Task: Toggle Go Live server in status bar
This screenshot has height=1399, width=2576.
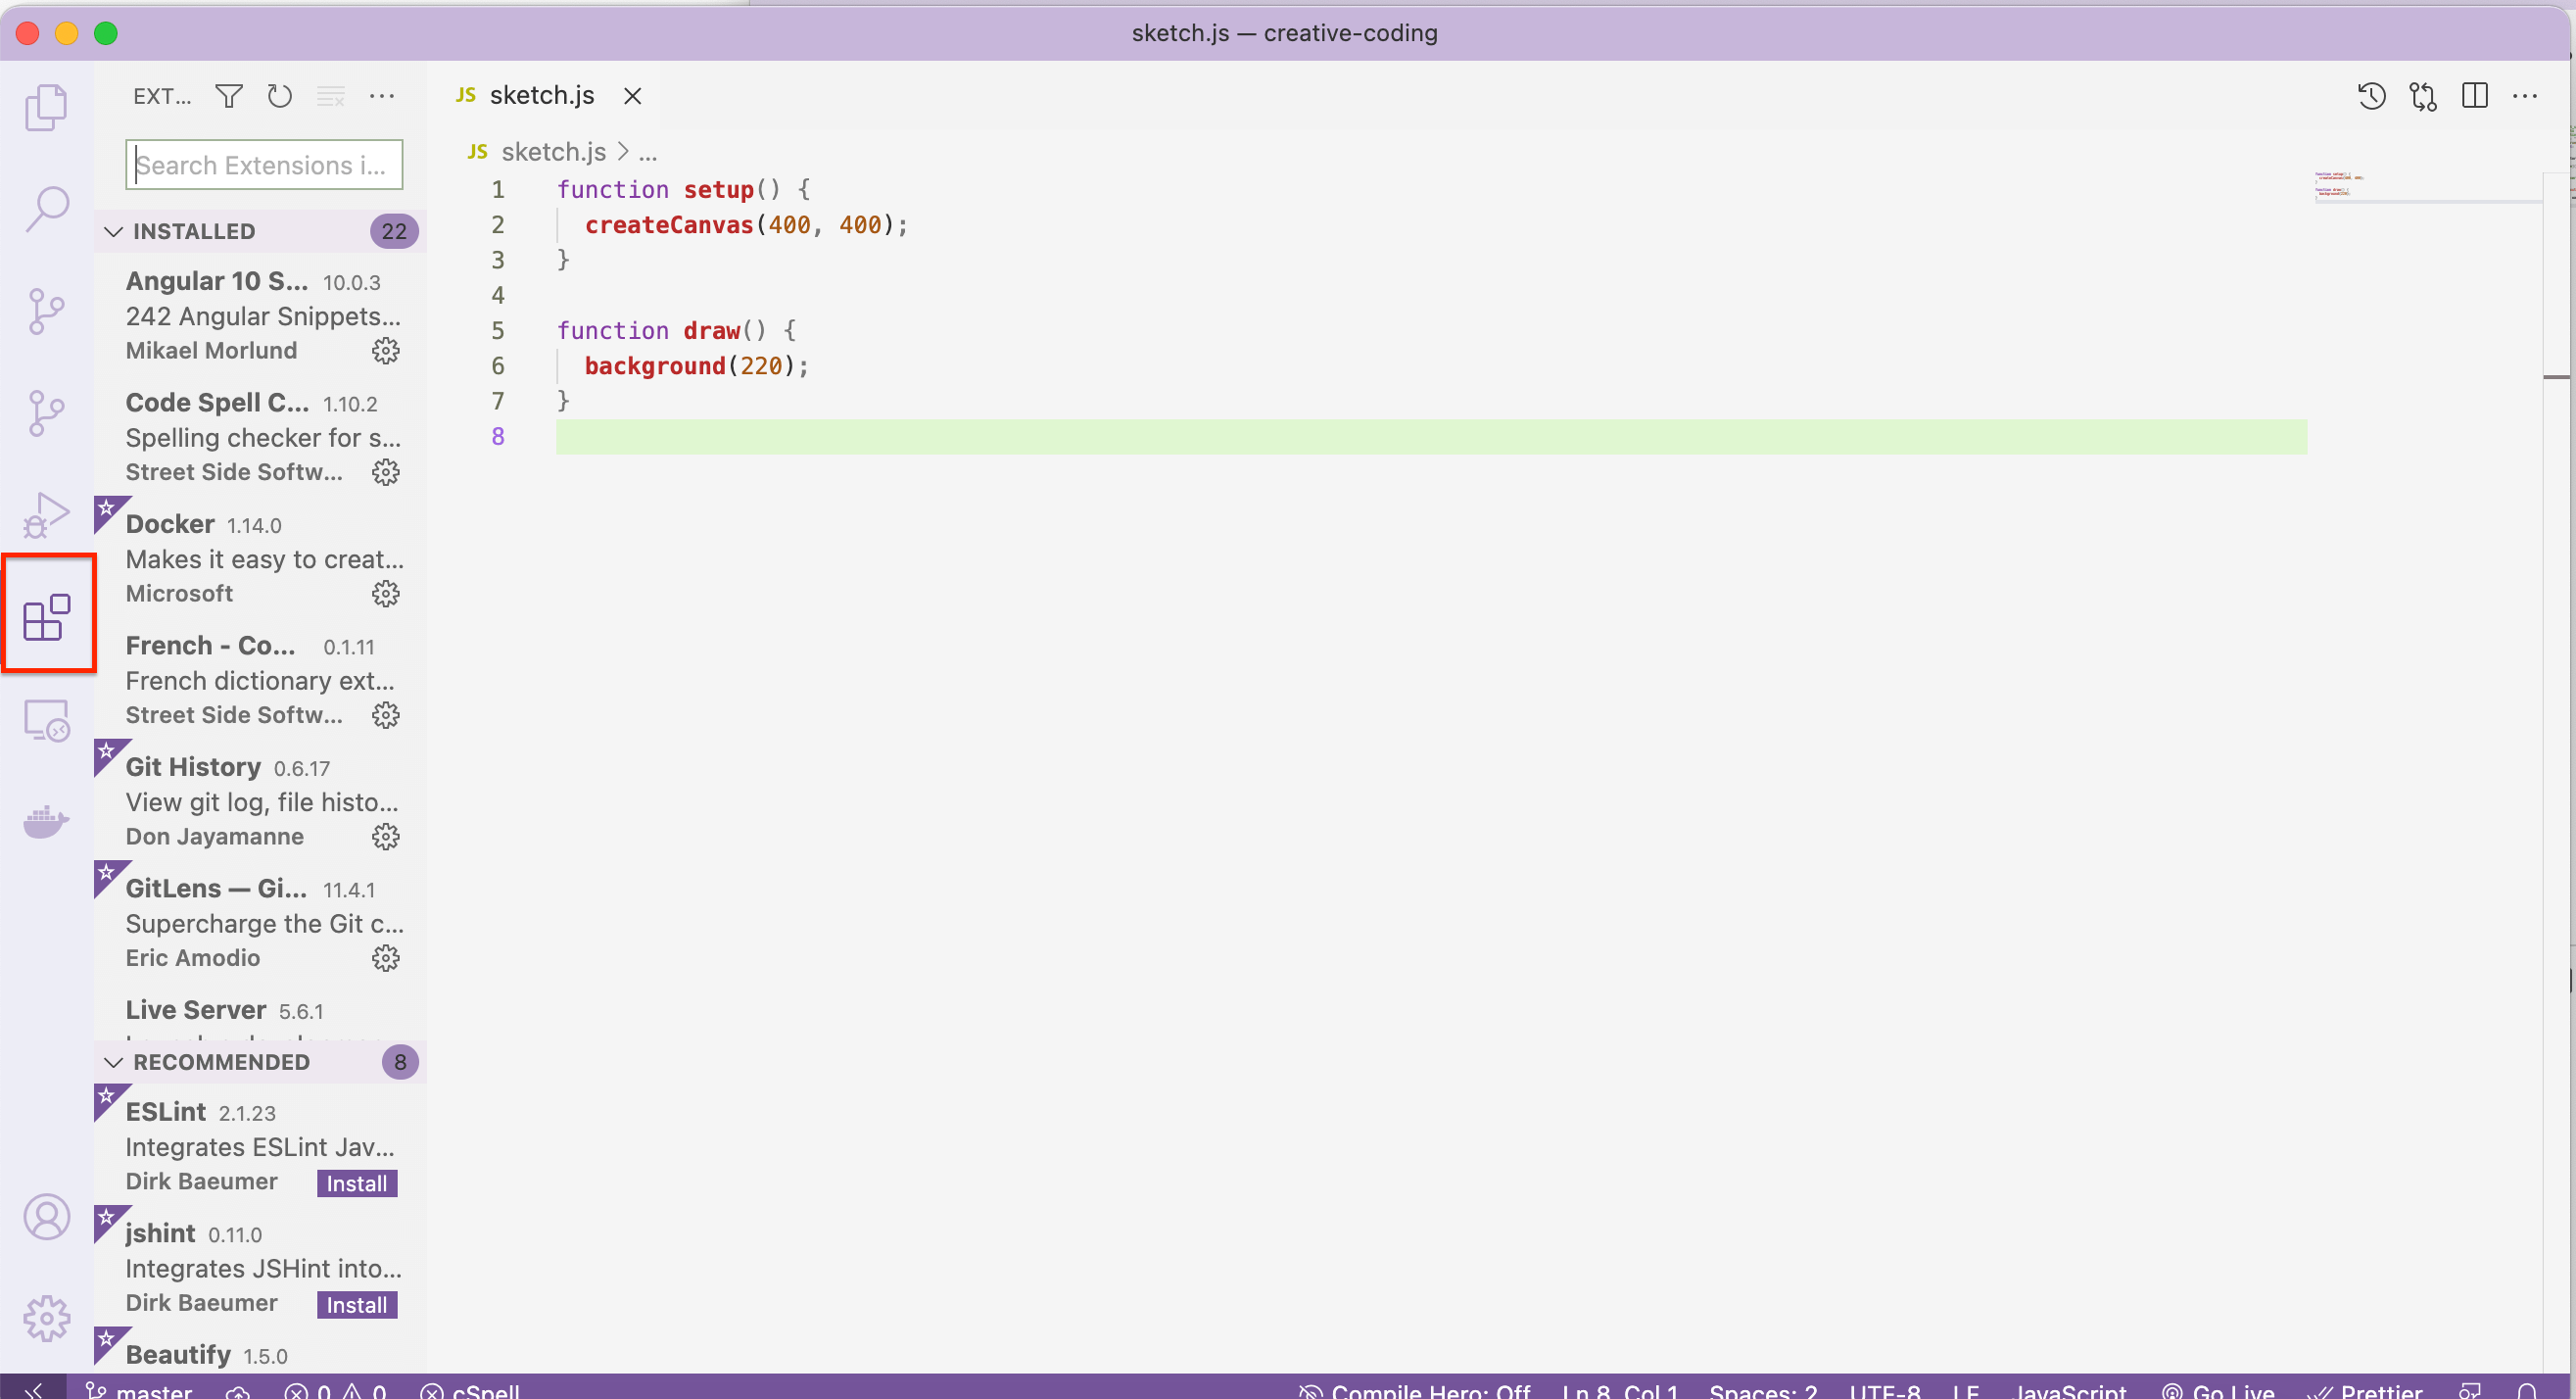Action: click(x=2218, y=1389)
